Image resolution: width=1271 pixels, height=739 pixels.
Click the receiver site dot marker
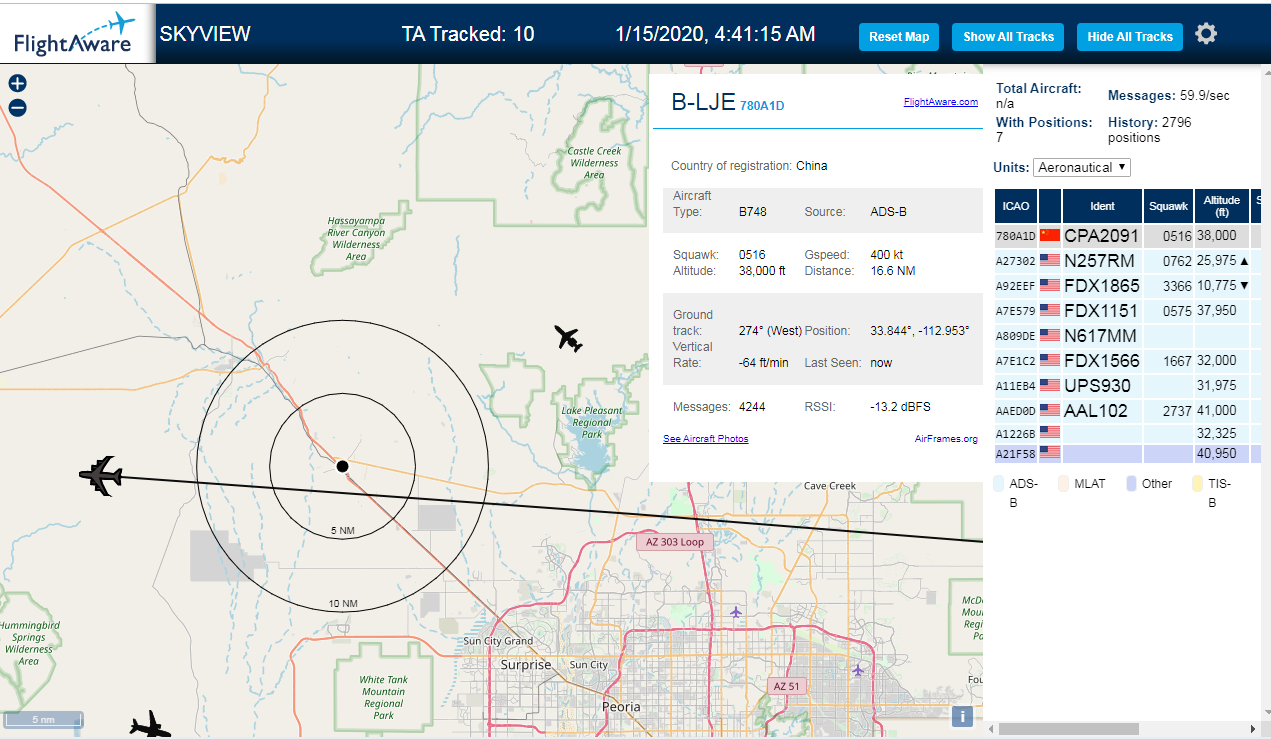pyautogui.click(x=342, y=466)
